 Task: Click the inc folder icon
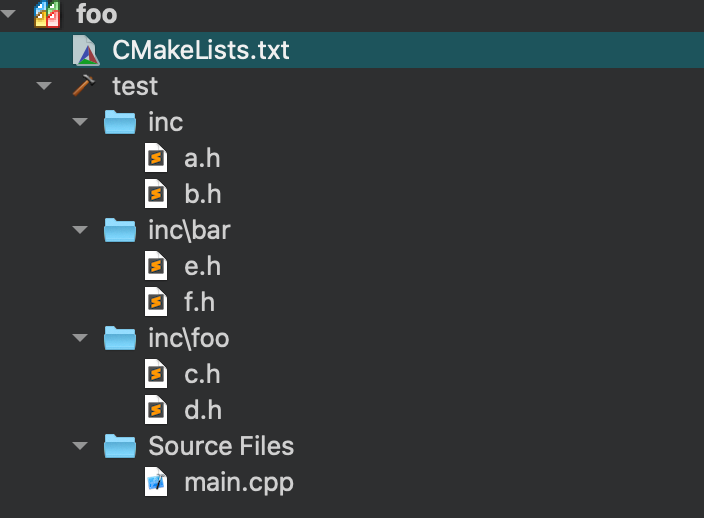120,122
